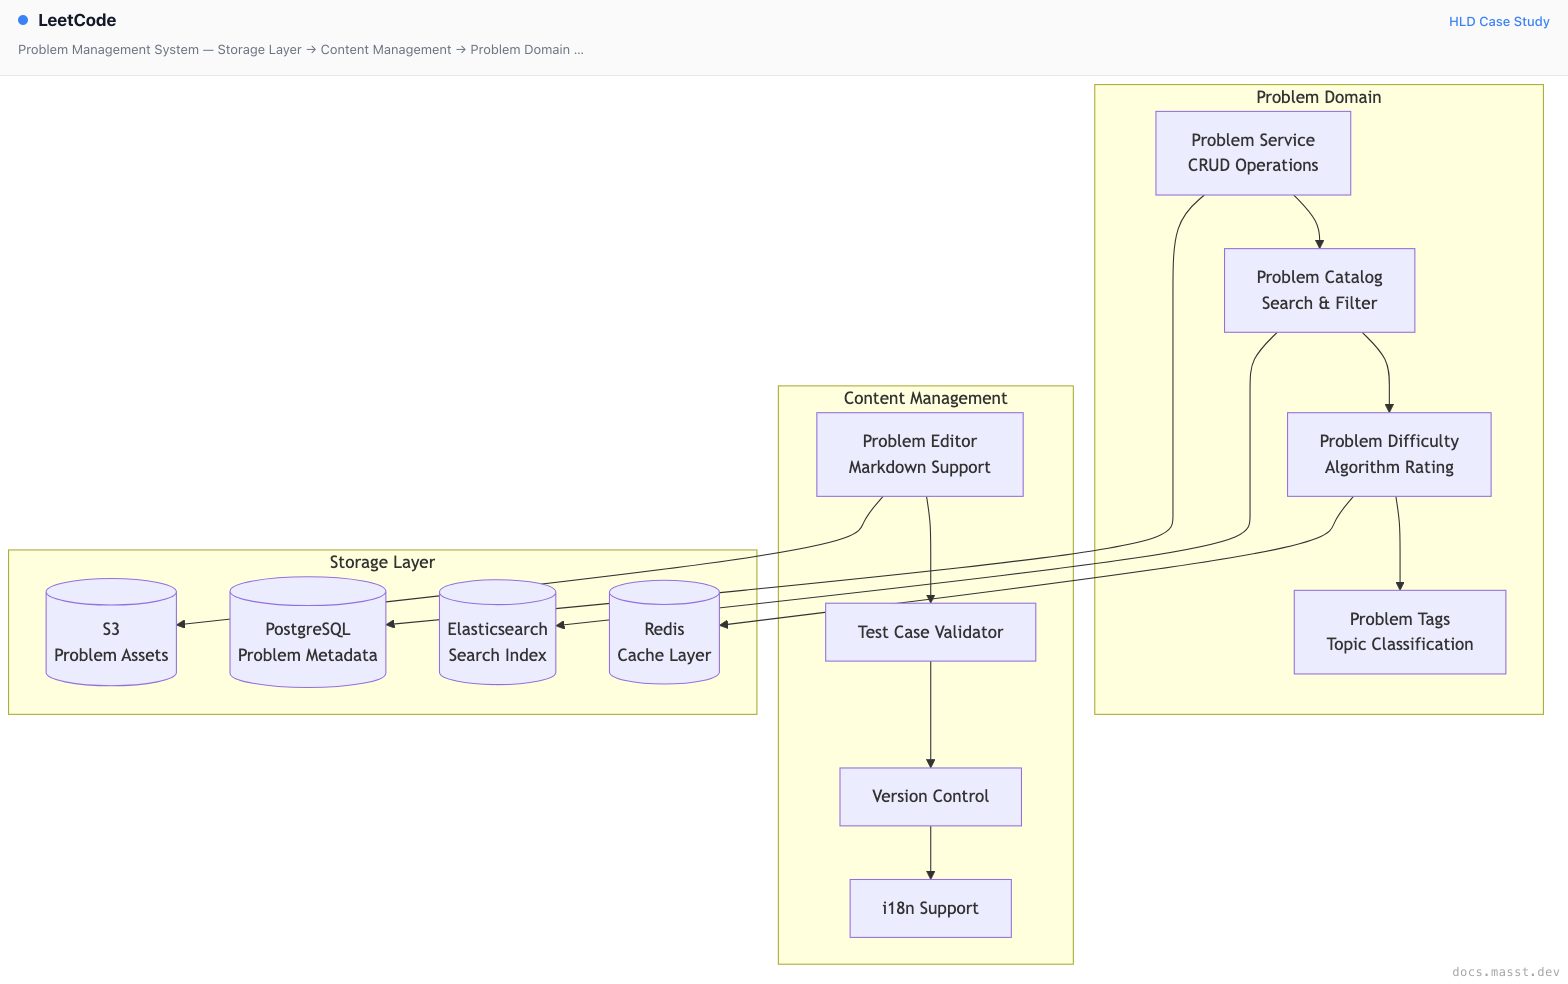Select the PostgreSQL Problem Metadata cylinder
Viewport: 1568px width, 984px height.
point(308,632)
